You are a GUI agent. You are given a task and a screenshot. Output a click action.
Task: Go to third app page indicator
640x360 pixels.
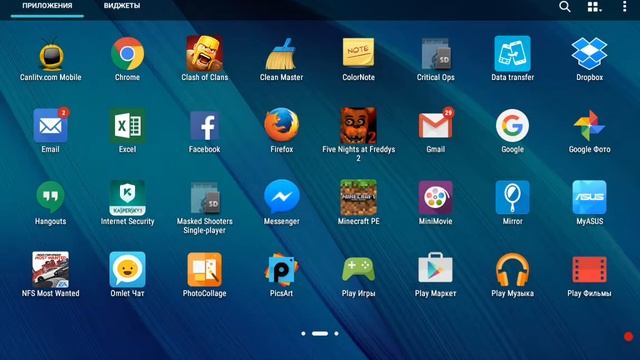click(x=336, y=333)
